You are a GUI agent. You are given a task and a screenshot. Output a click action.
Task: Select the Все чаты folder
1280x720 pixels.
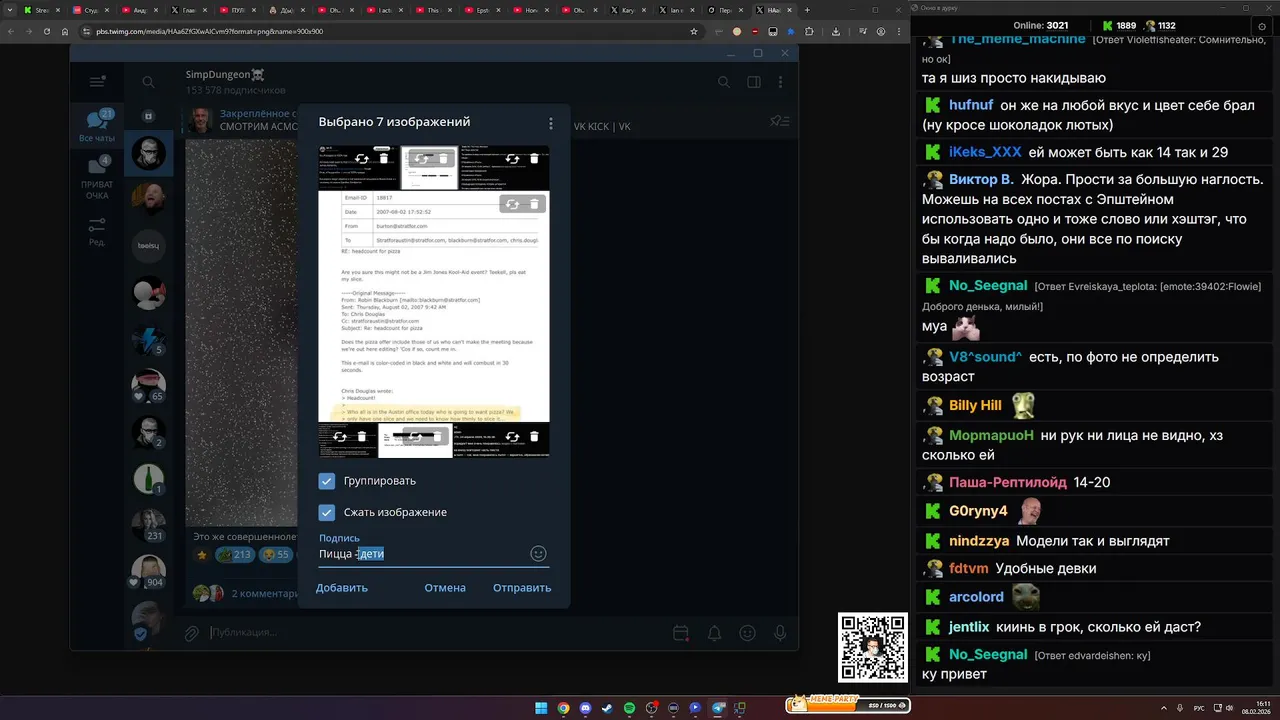[97, 127]
